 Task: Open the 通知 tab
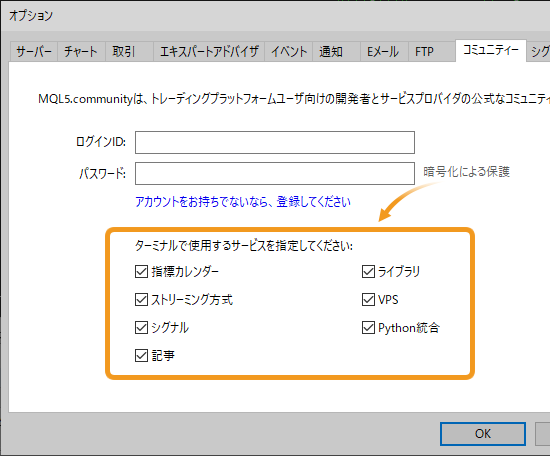(x=336, y=52)
